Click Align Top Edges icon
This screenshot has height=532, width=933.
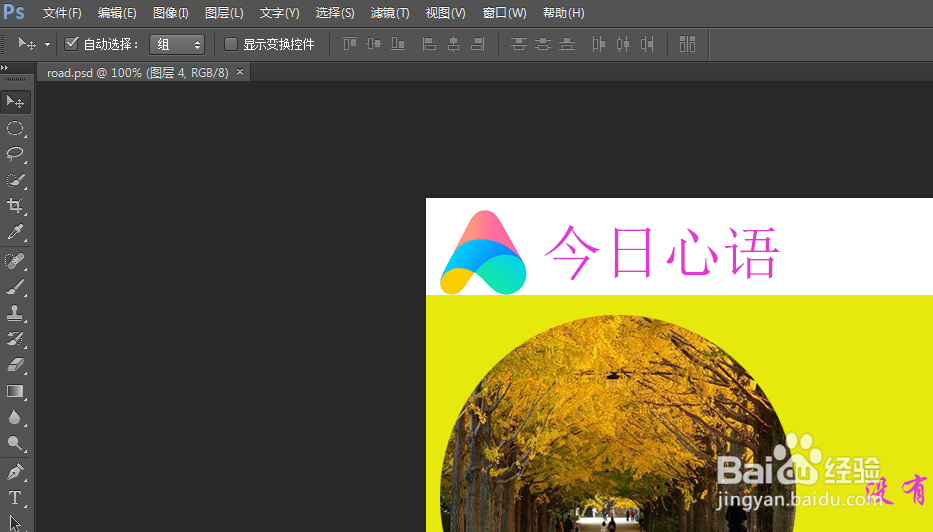[x=350, y=44]
